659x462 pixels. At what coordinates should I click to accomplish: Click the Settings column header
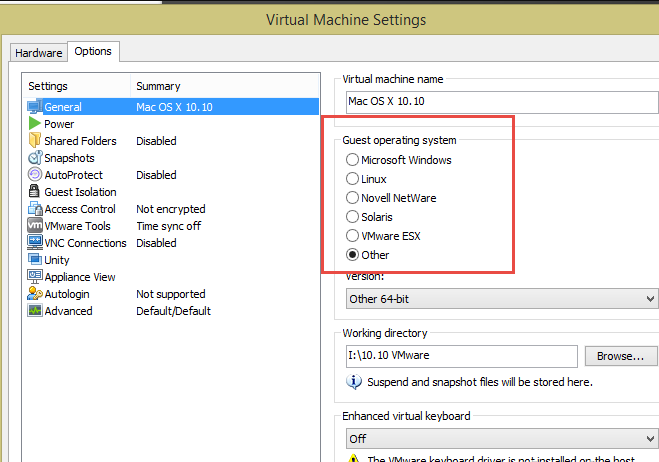[x=77, y=86]
